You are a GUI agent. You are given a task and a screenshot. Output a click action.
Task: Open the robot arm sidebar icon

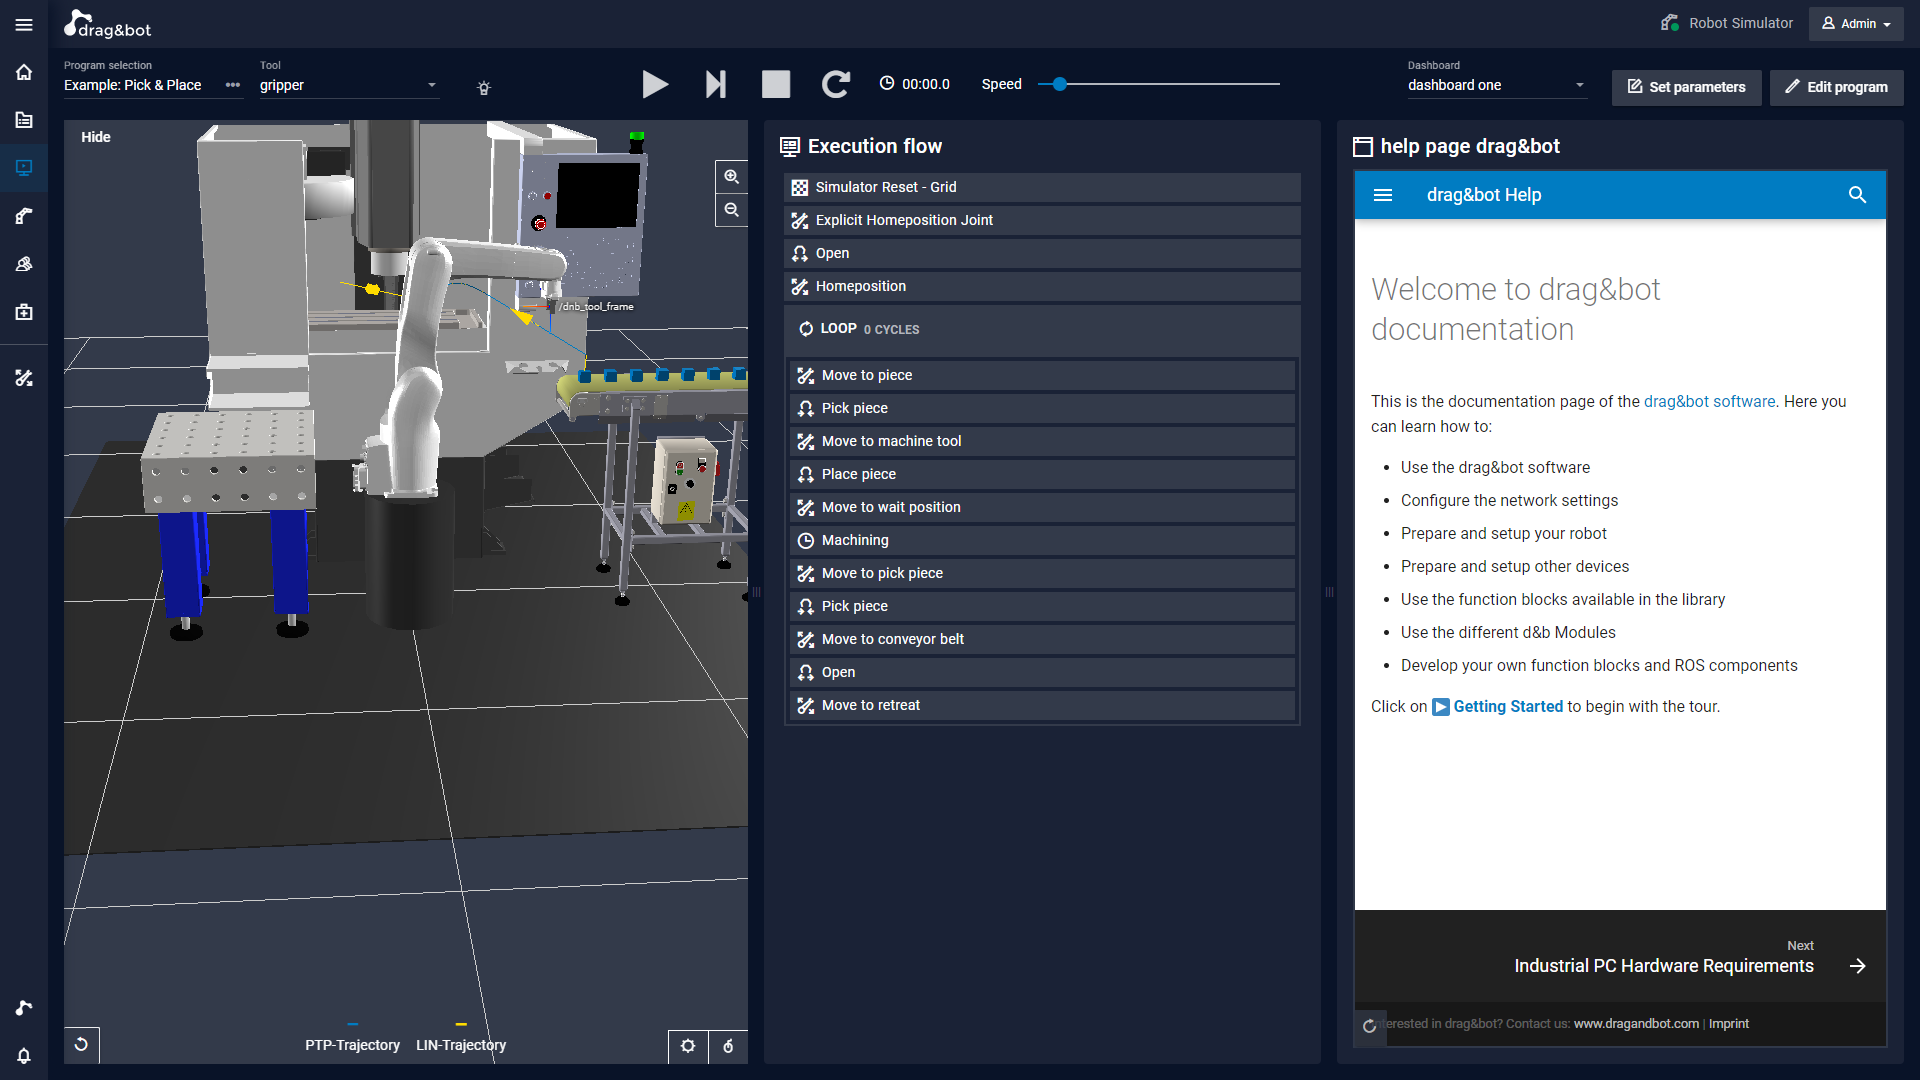point(24,216)
